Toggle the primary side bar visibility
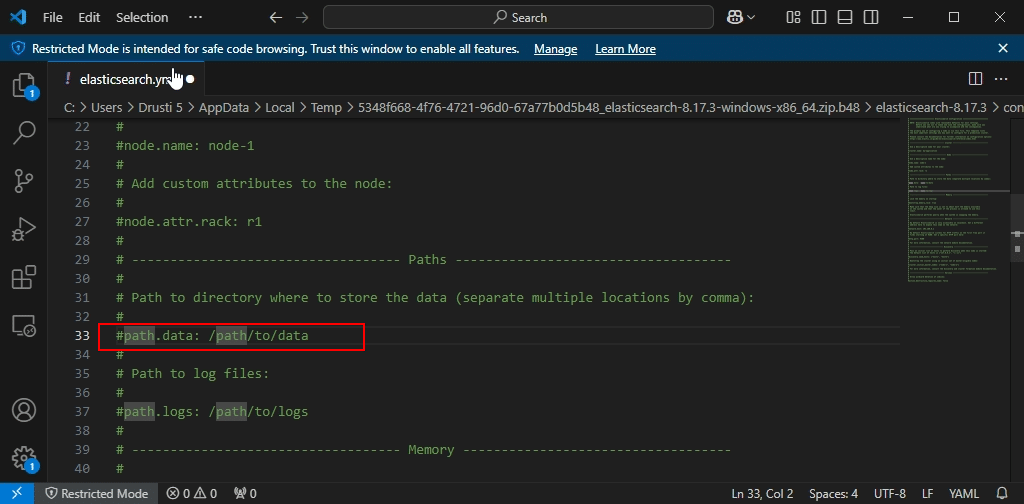The image size is (1024, 504). click(819, 17)
